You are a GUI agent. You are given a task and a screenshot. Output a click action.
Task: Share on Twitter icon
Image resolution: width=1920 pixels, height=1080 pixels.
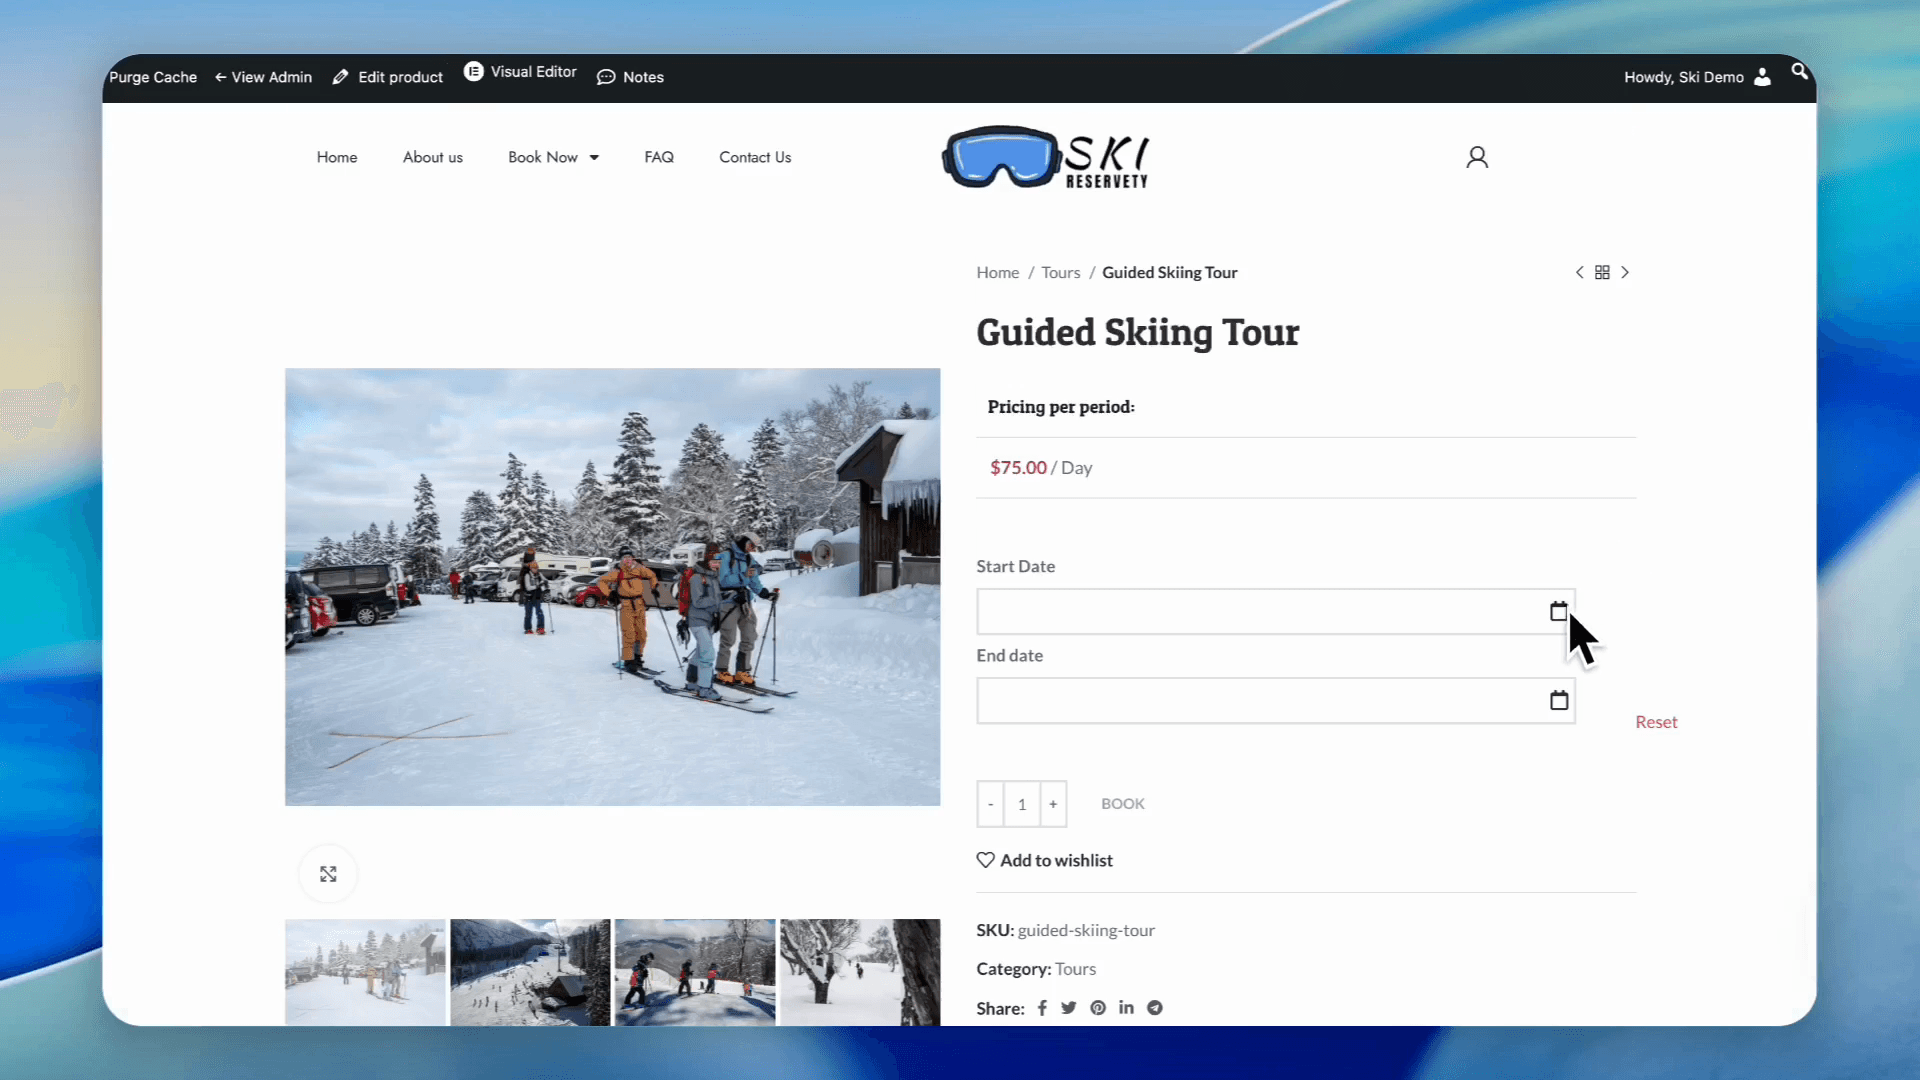click(x=1069, y=1008)
